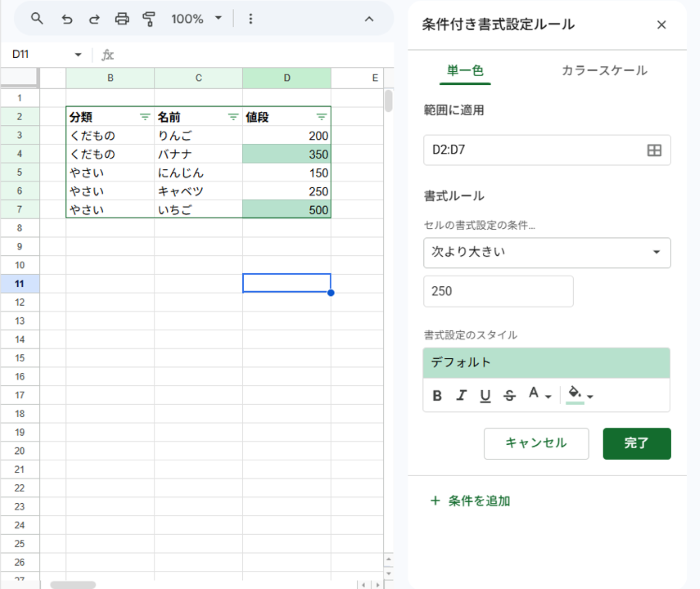Toggle underline in formatting style
The width and height of the screenshot is (700, 589).
pyautogui.click(x=485, y=396)
